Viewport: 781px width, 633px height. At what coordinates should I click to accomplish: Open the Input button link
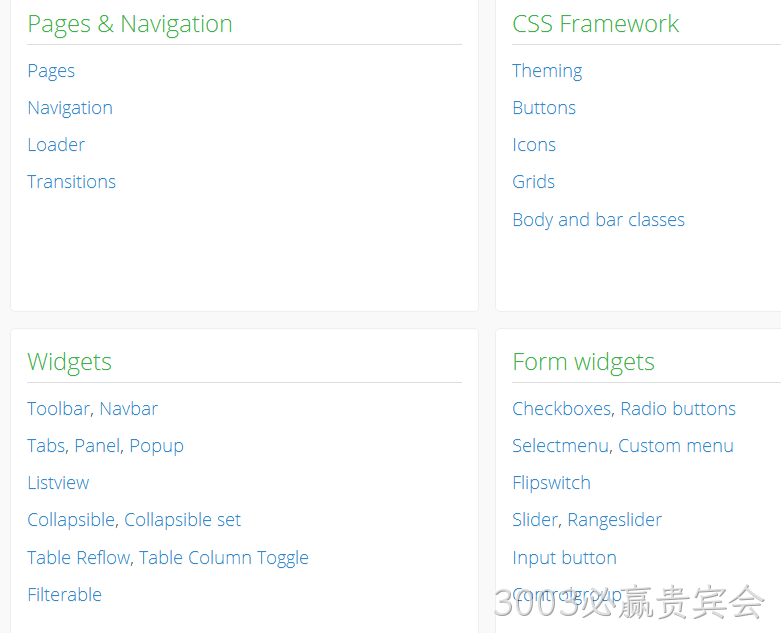pos(564,558)
